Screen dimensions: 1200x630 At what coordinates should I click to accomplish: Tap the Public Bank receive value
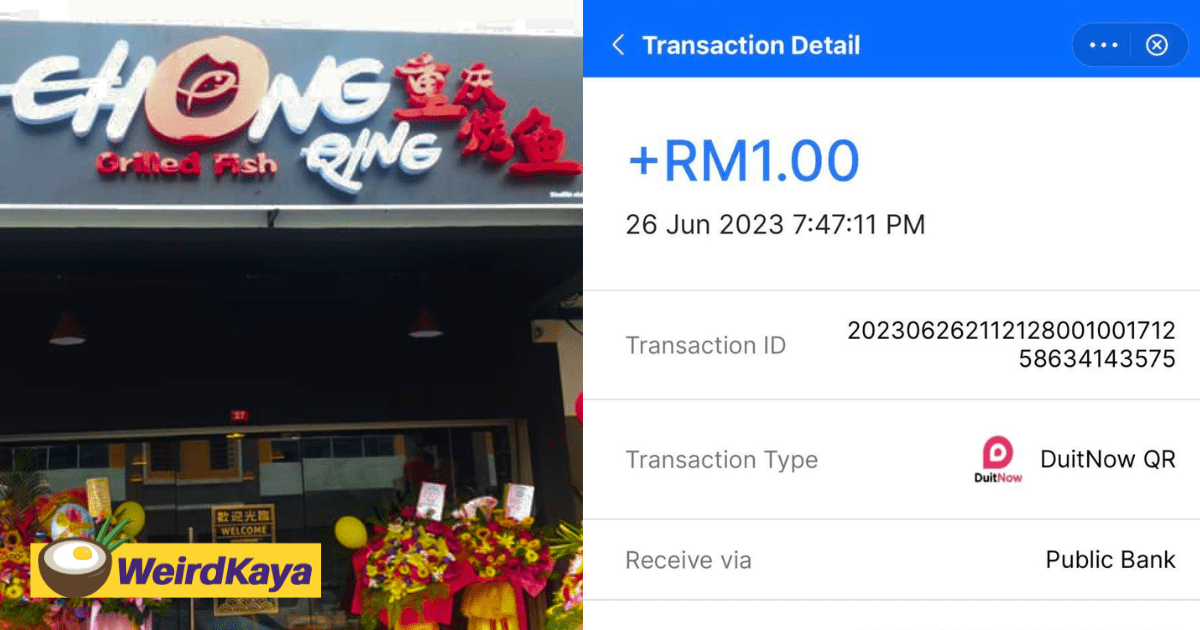tap(1111, 560)
